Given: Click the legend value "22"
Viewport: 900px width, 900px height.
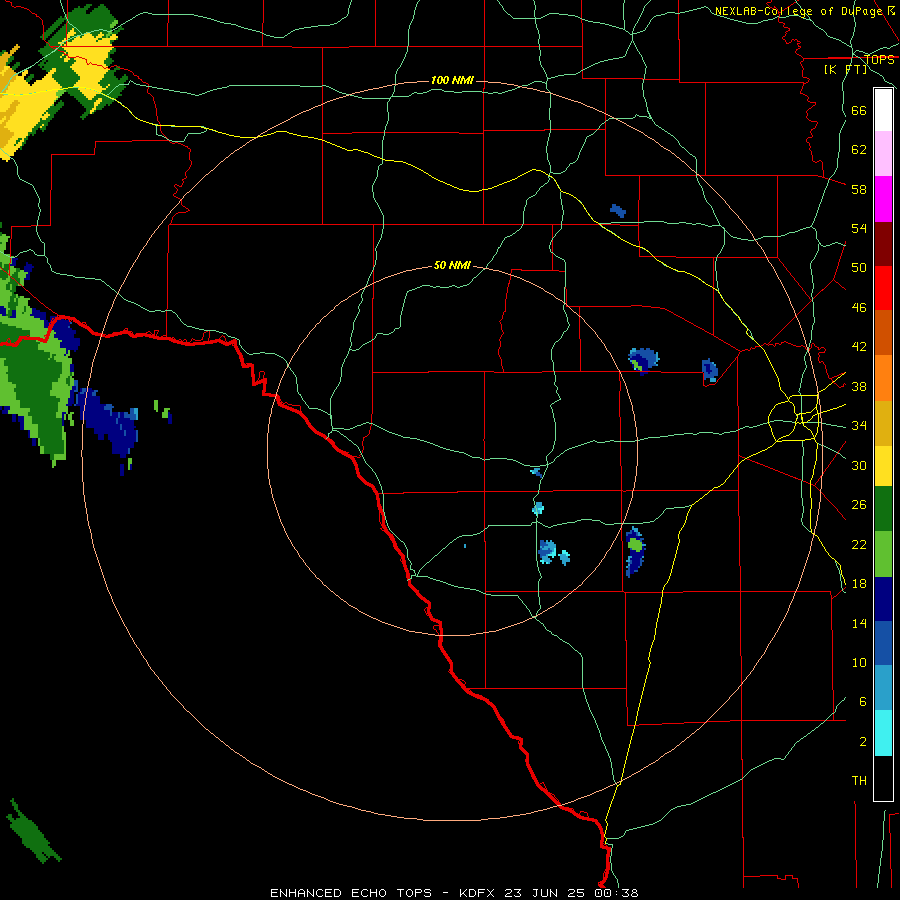Looking at the screenshot, I should (x=859, y=544).
